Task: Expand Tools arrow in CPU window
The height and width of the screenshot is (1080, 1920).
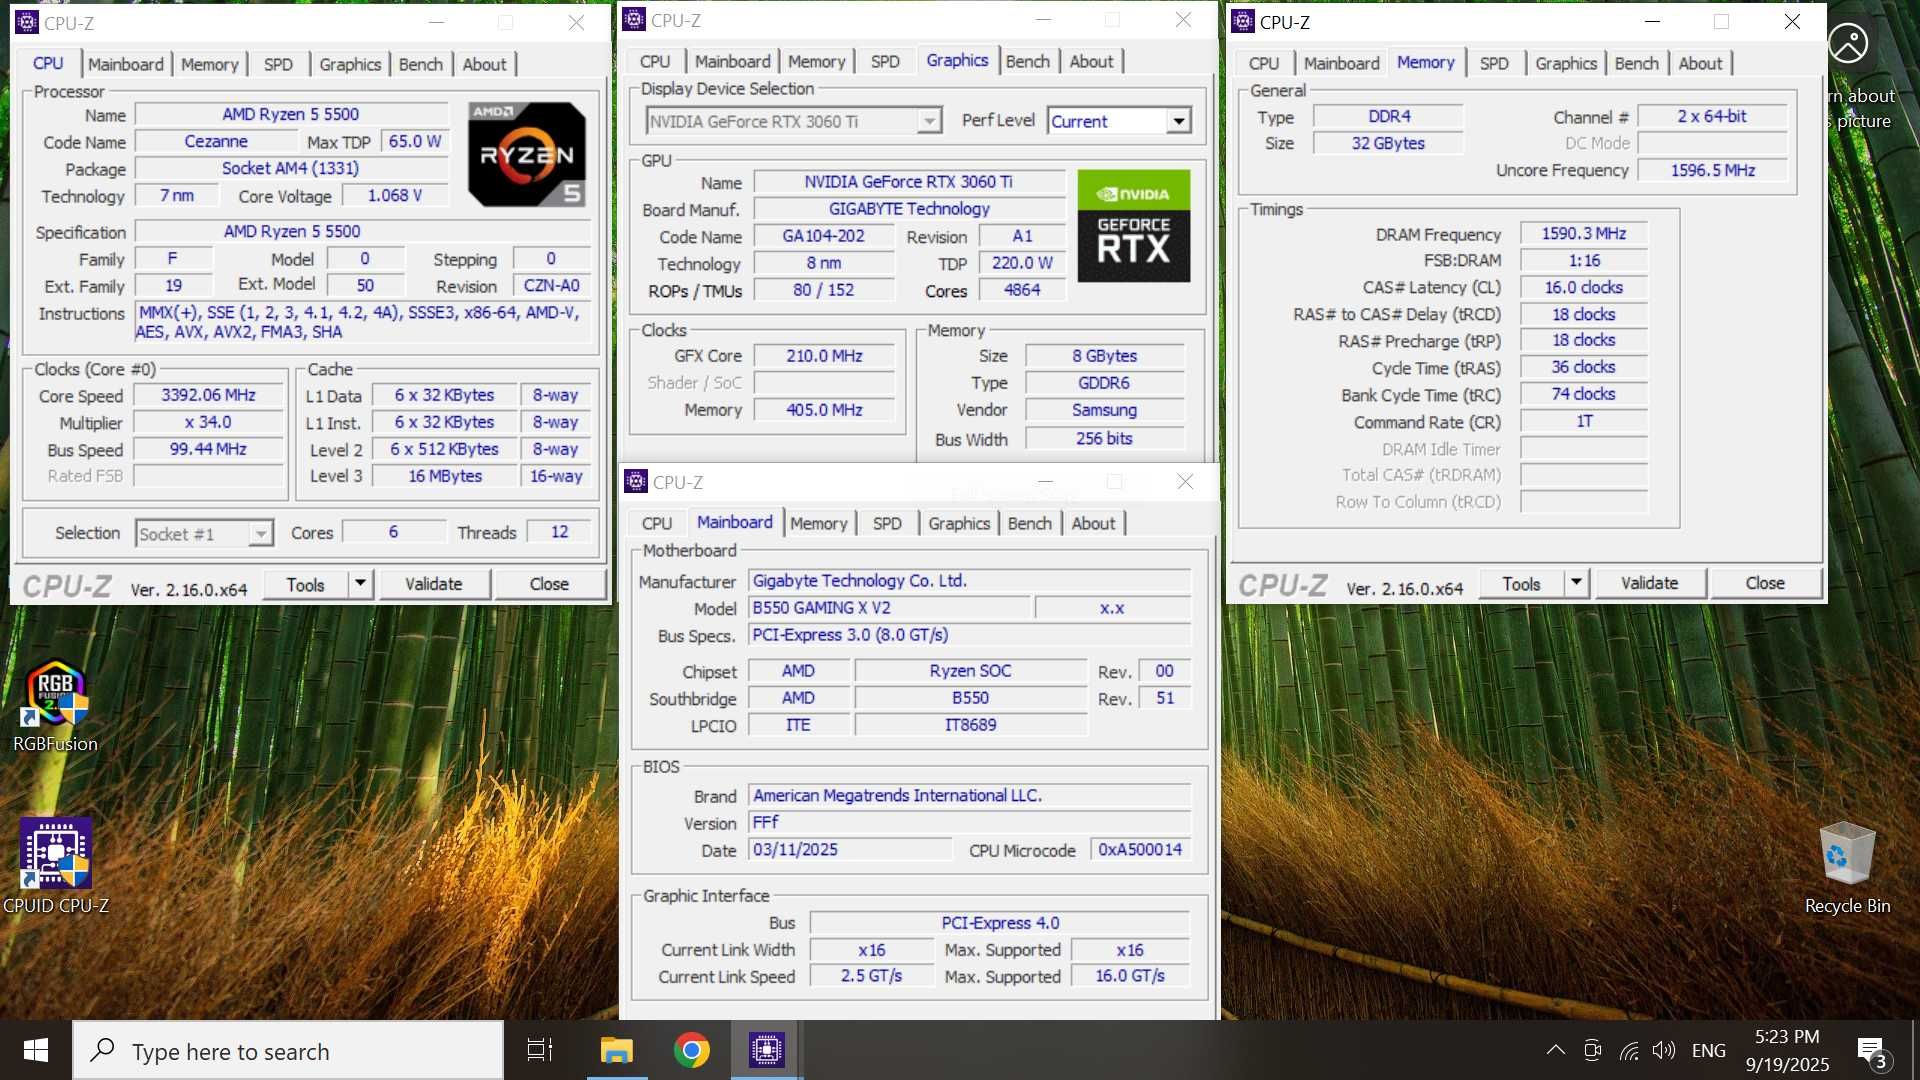Action: pos(360,583)
